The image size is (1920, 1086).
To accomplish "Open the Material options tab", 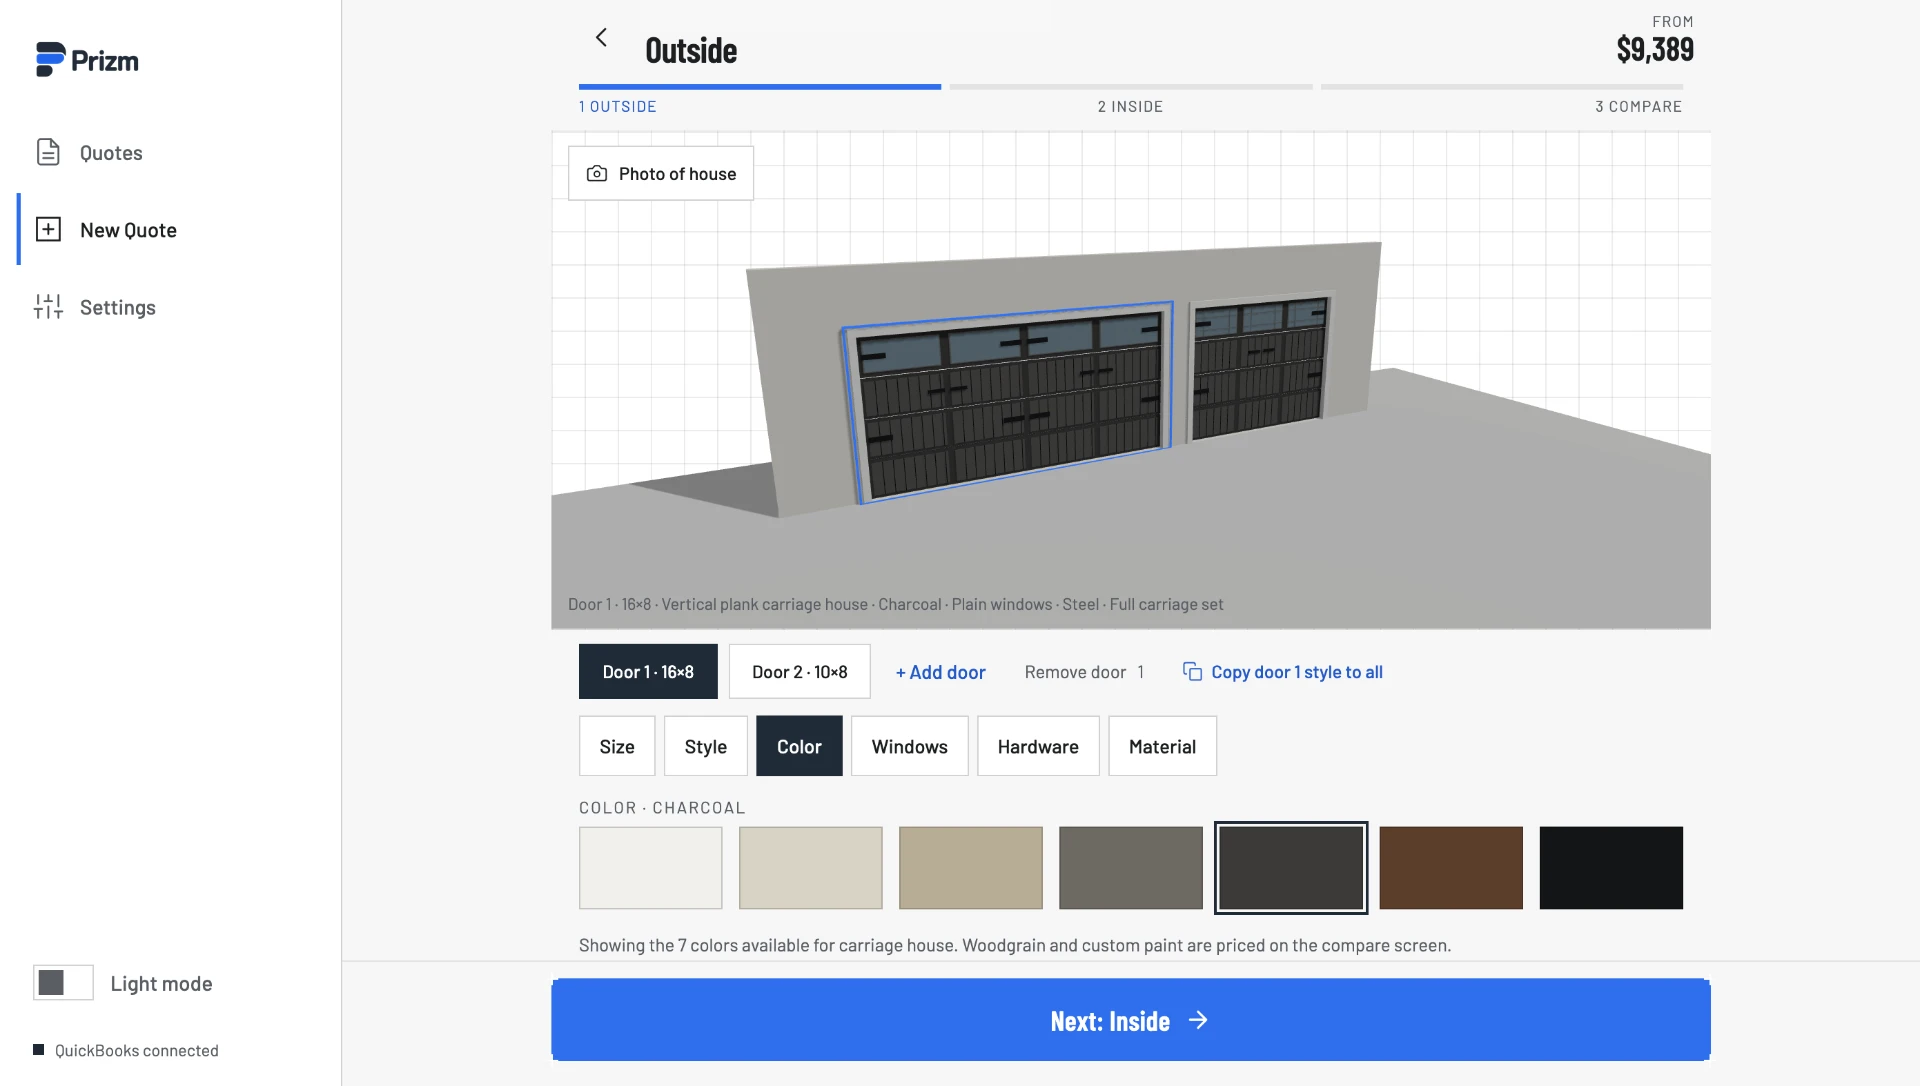I will tap(1162, 746).
